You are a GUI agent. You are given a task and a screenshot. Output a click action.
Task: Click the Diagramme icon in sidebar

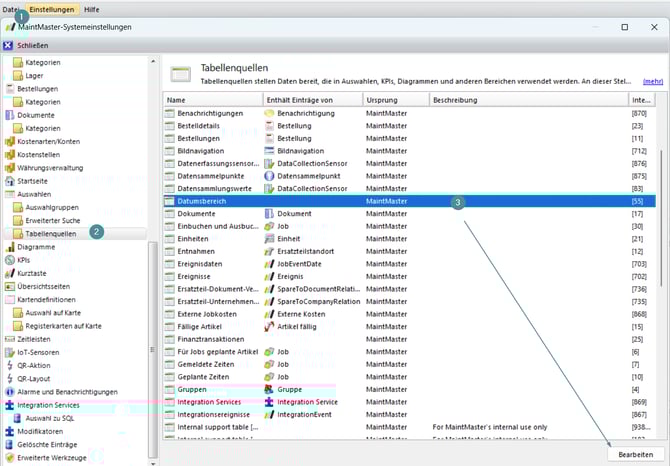[x=10, y=246]
